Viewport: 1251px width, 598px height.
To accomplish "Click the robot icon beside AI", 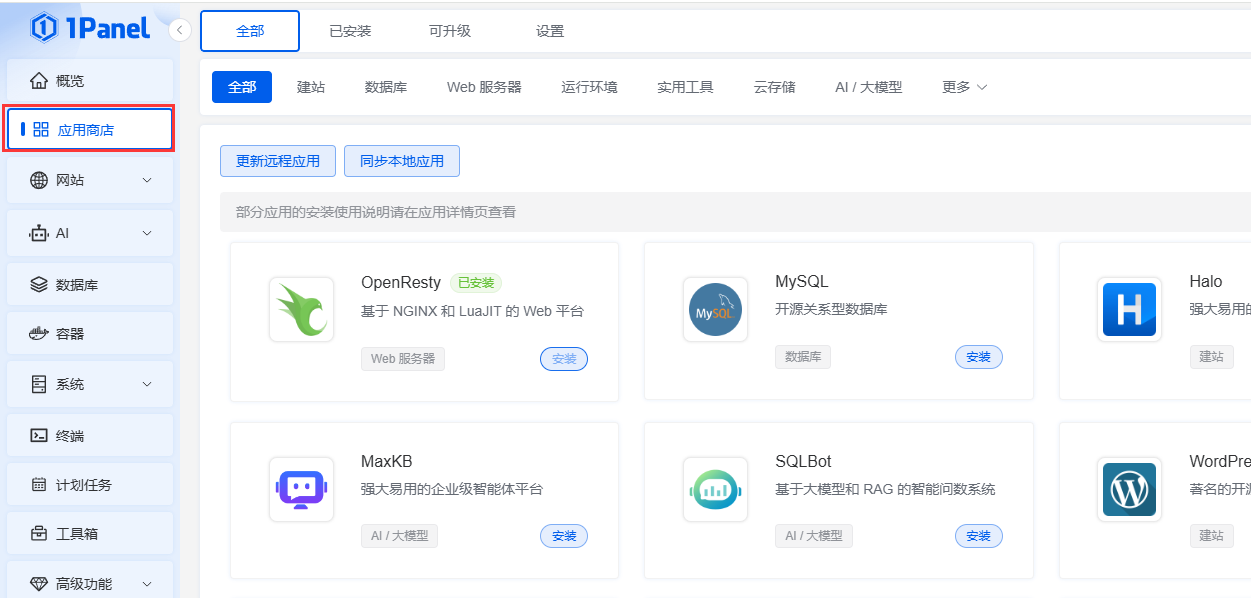I will pyautogui.click(x=39, y=233).
